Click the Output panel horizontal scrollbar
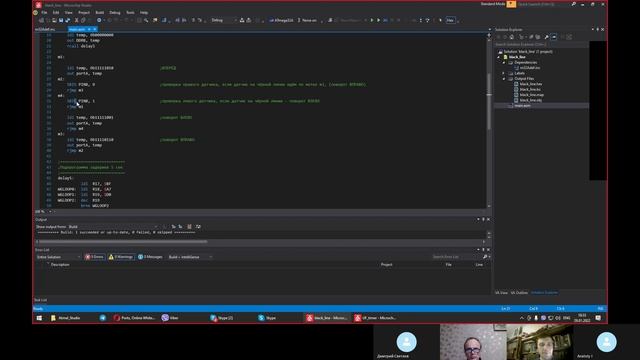The image size is (640, 360). 122,242
